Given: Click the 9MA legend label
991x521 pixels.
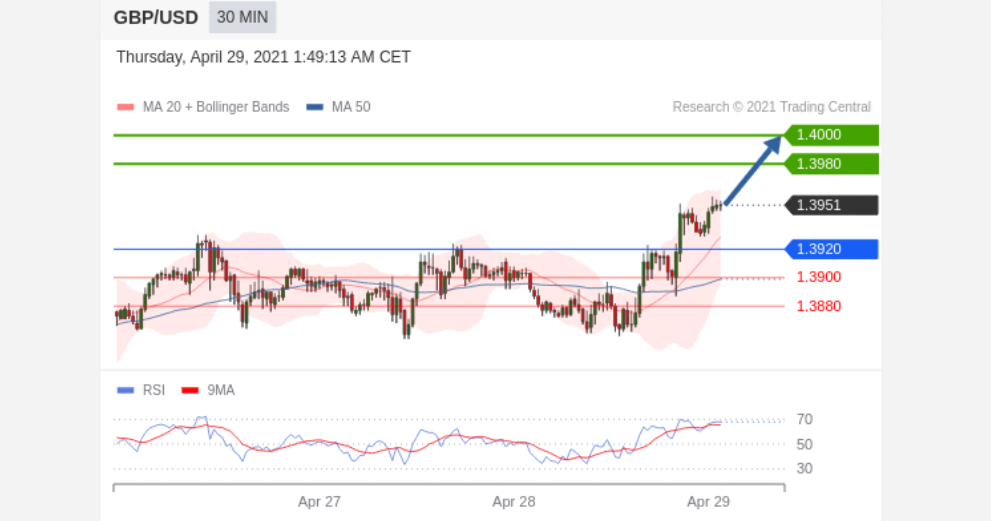Looking at the screenshot, I should pos(221,390).
